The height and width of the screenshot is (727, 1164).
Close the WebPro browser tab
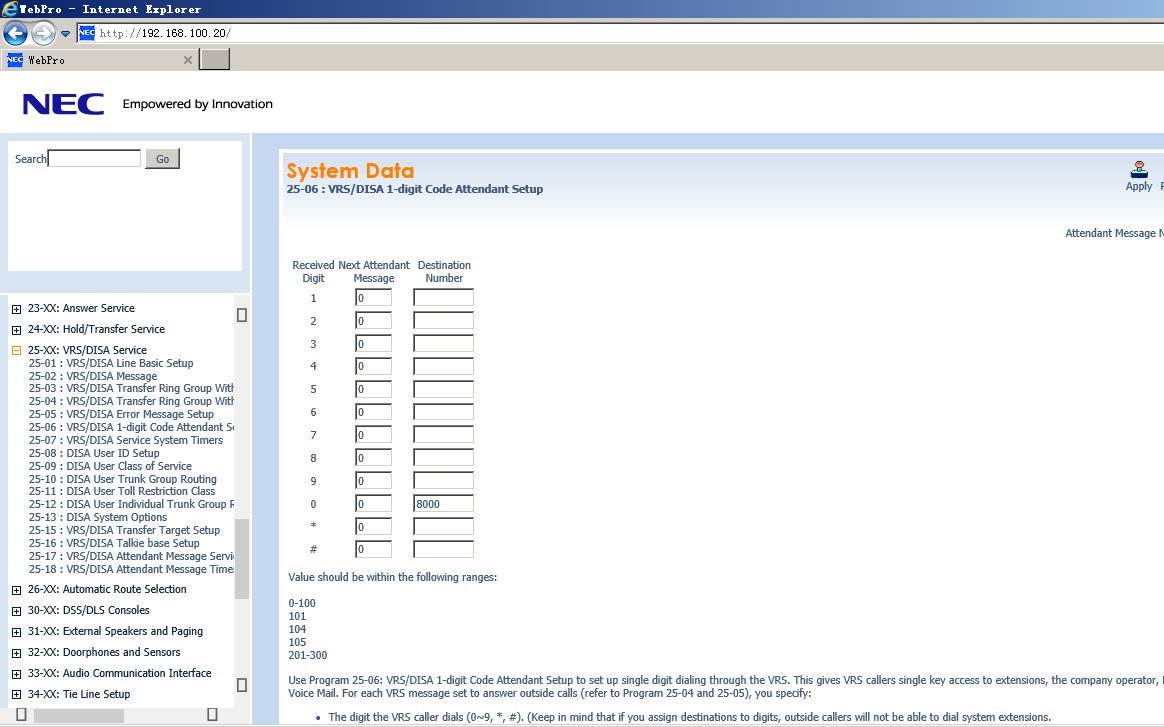187,60
